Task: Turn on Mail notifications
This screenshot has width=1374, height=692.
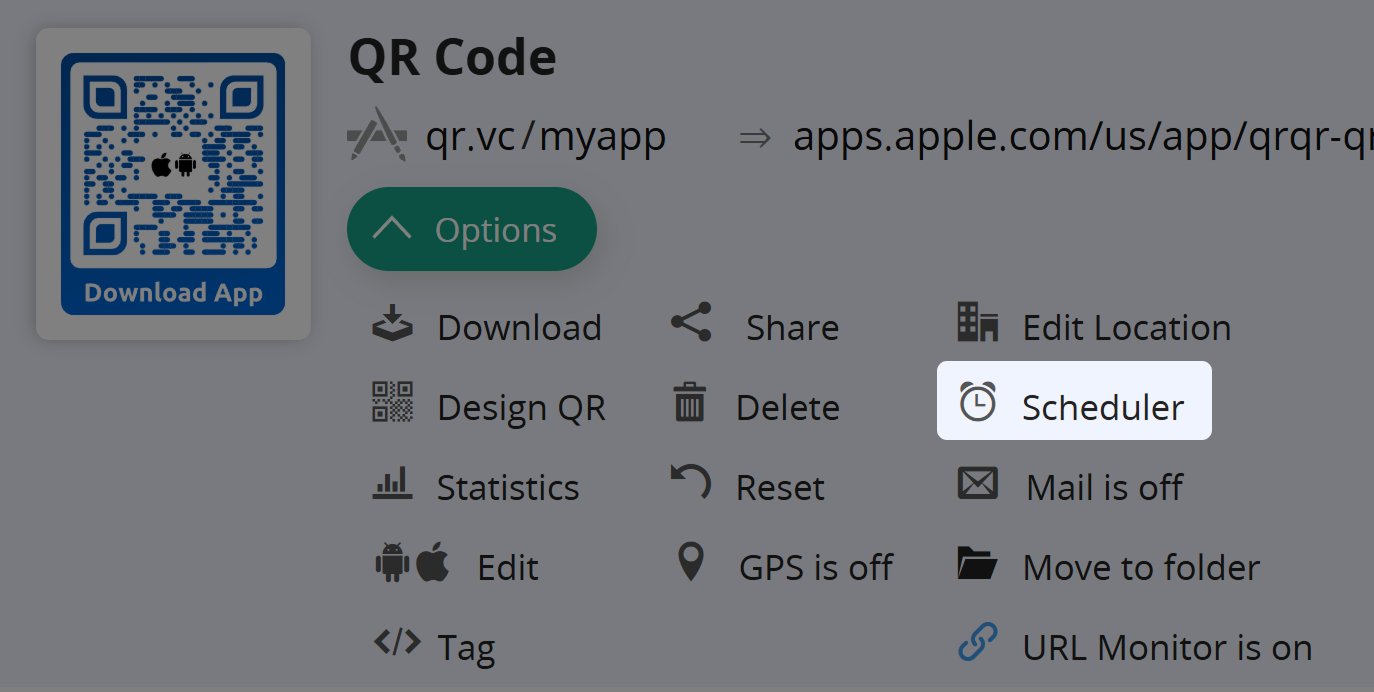Action: point(977,484)
